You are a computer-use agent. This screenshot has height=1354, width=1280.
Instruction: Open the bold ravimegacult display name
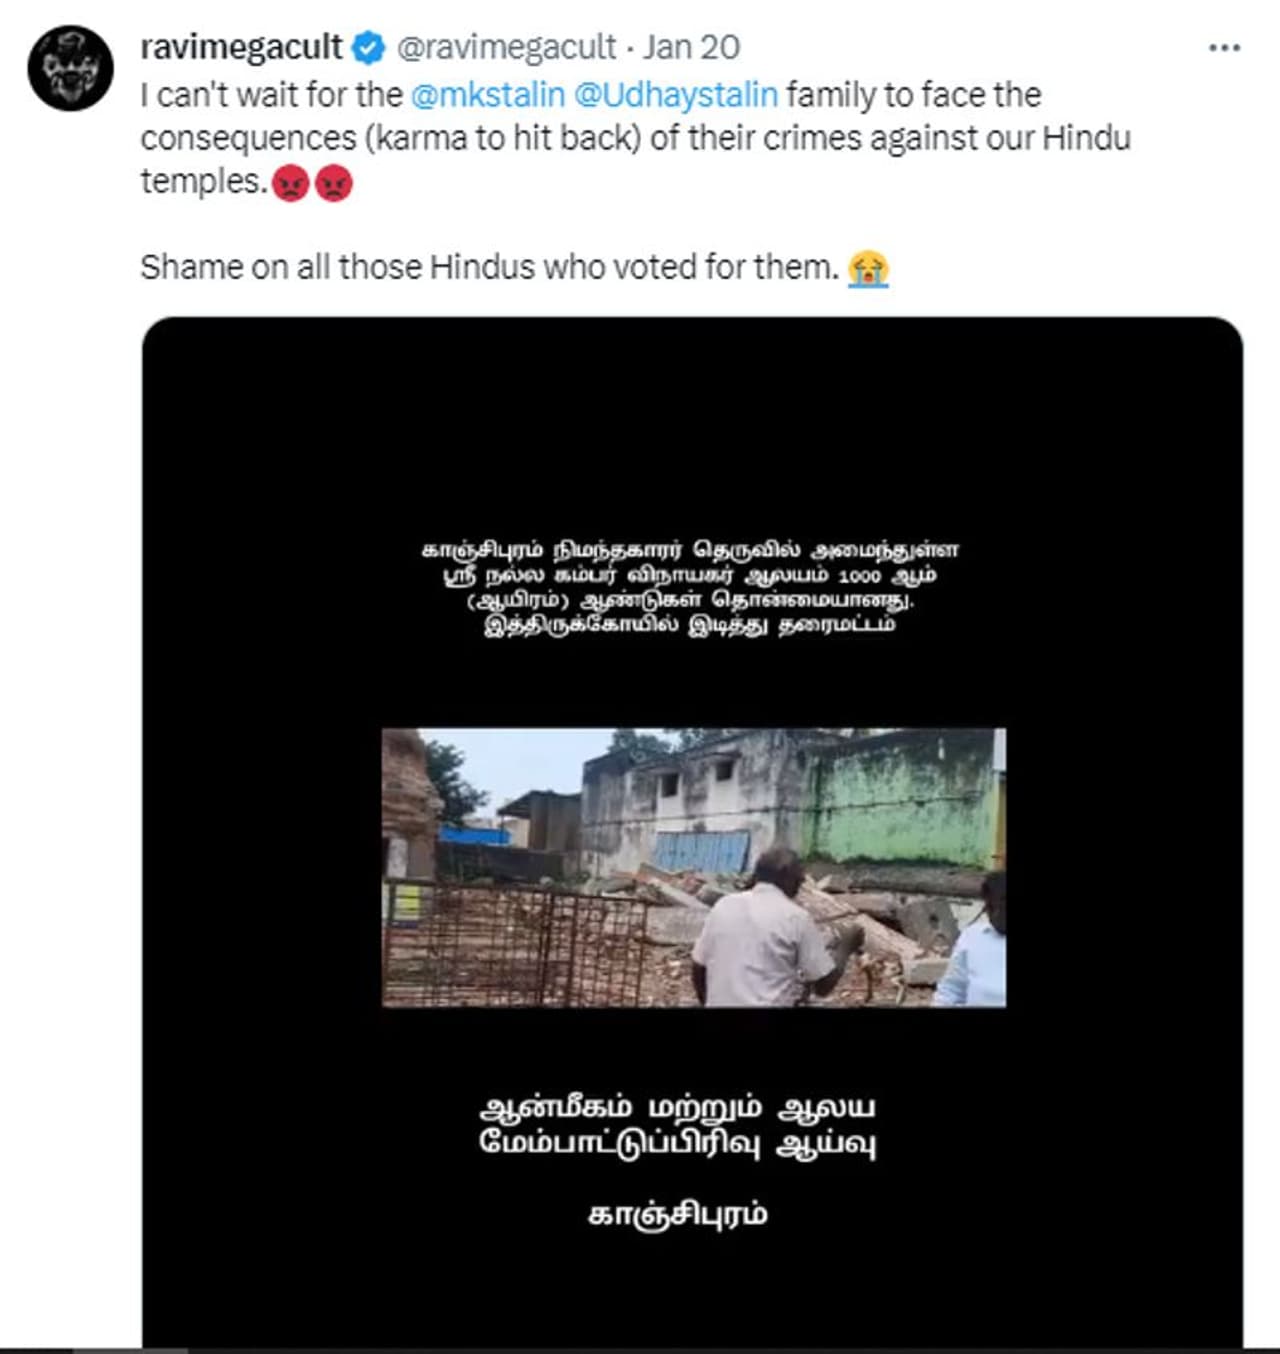point(241,47)
